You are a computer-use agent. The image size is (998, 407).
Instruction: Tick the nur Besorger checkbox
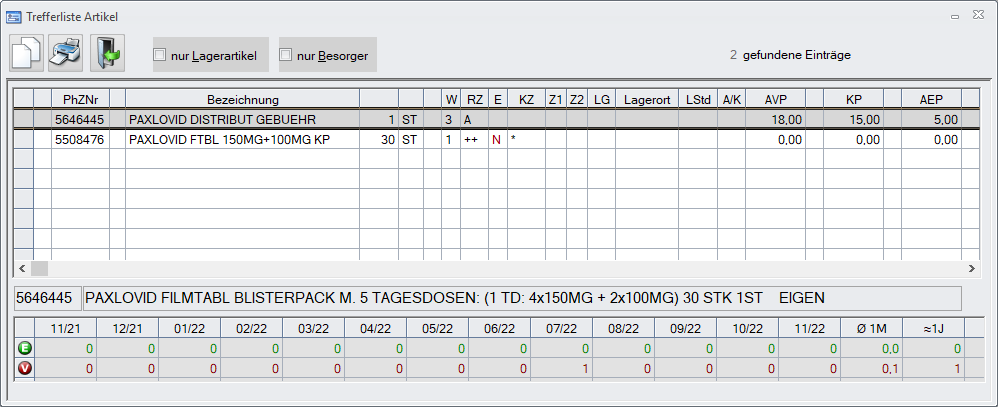(x=286, y=56)
